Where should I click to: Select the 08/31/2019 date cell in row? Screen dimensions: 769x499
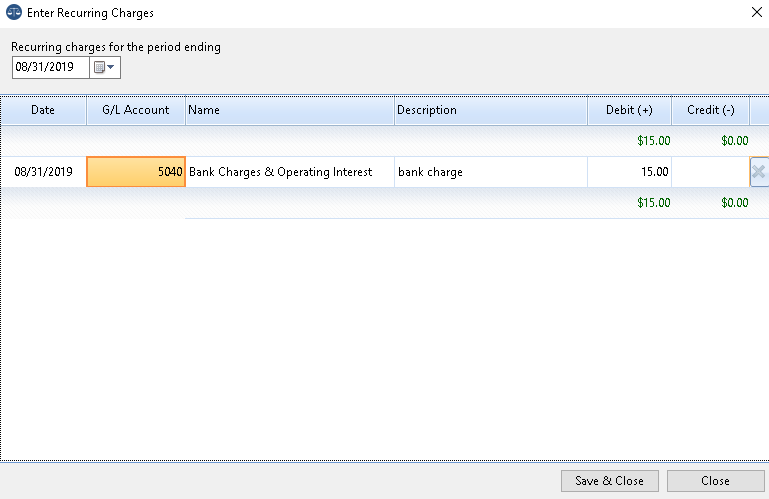[43, 172]
